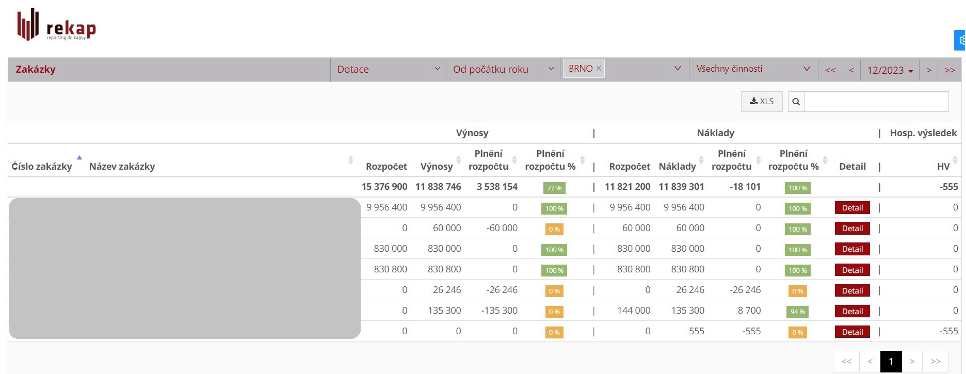Click the 8 700 cost fulfillment cell

[750, 311]
